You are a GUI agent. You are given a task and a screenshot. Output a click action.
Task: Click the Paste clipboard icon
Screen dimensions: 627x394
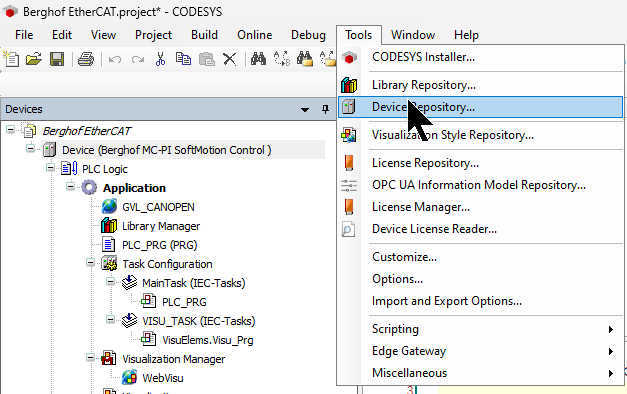coord(207,59)
